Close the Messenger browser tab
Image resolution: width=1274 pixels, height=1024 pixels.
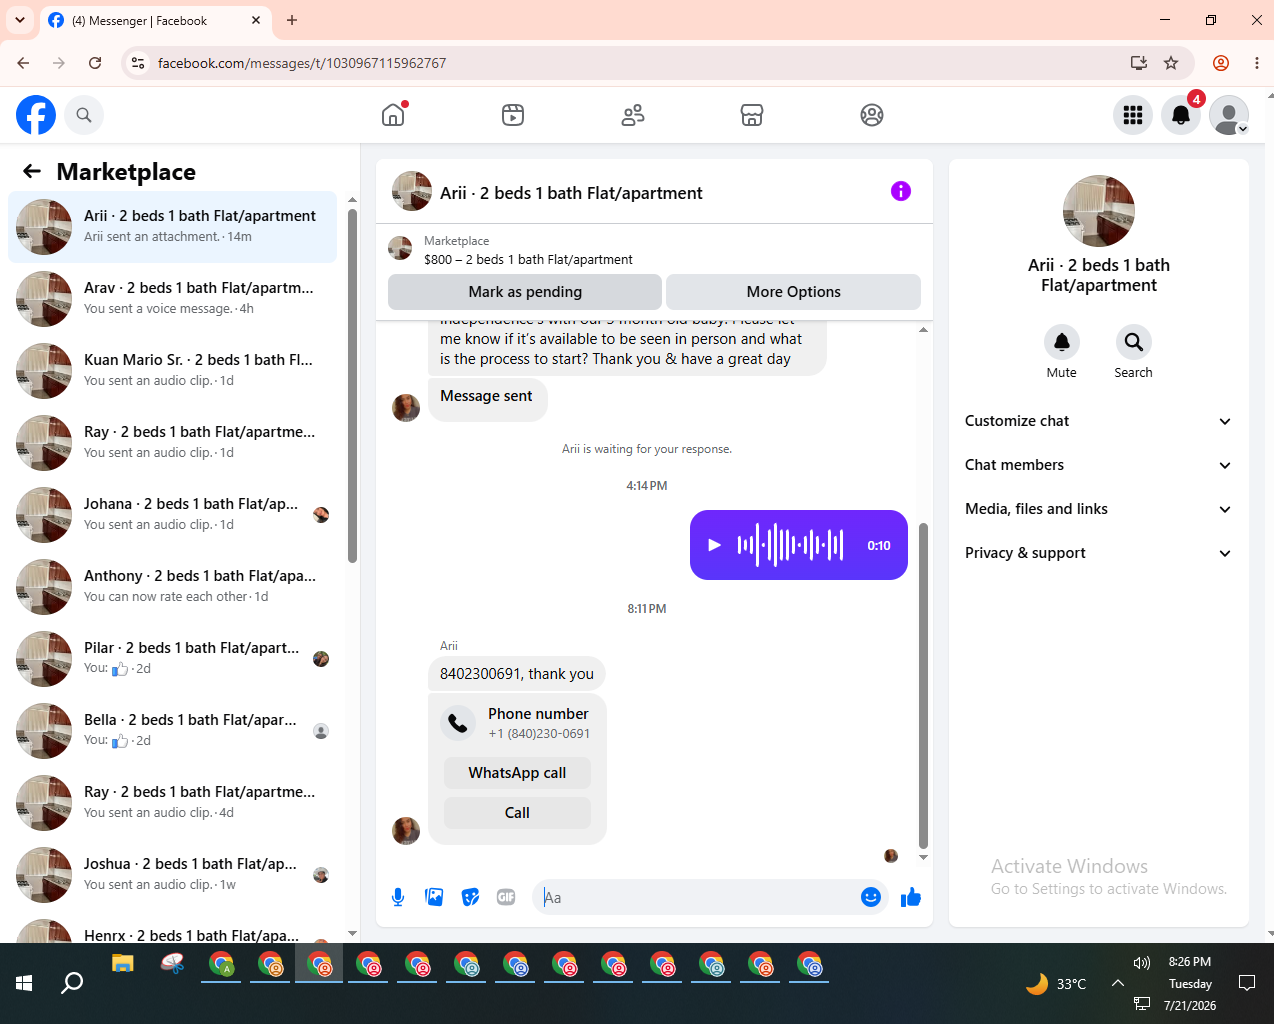coord(256,20)
